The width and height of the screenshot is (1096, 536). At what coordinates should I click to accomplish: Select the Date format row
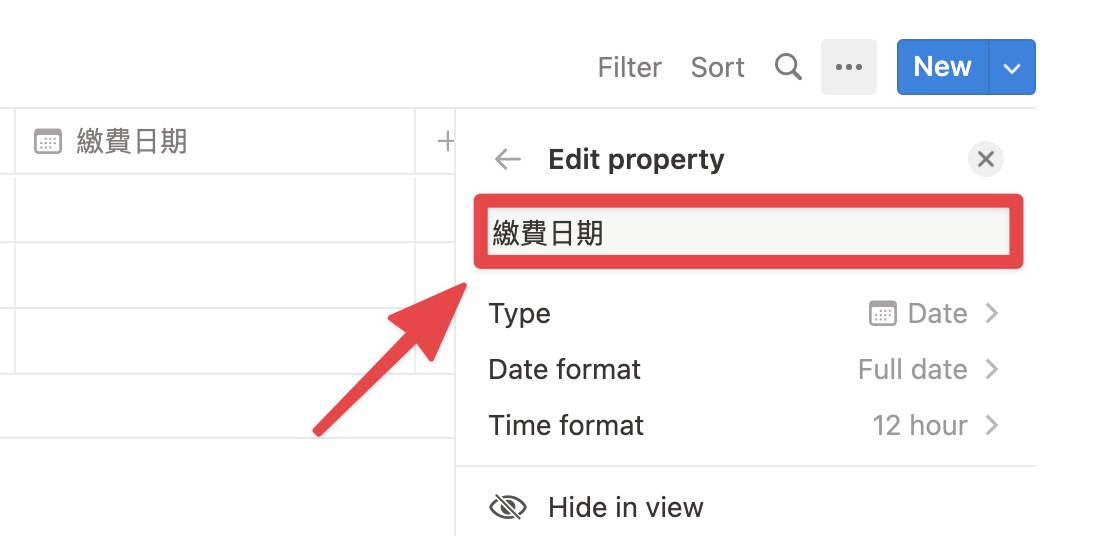tap(745, 370)
